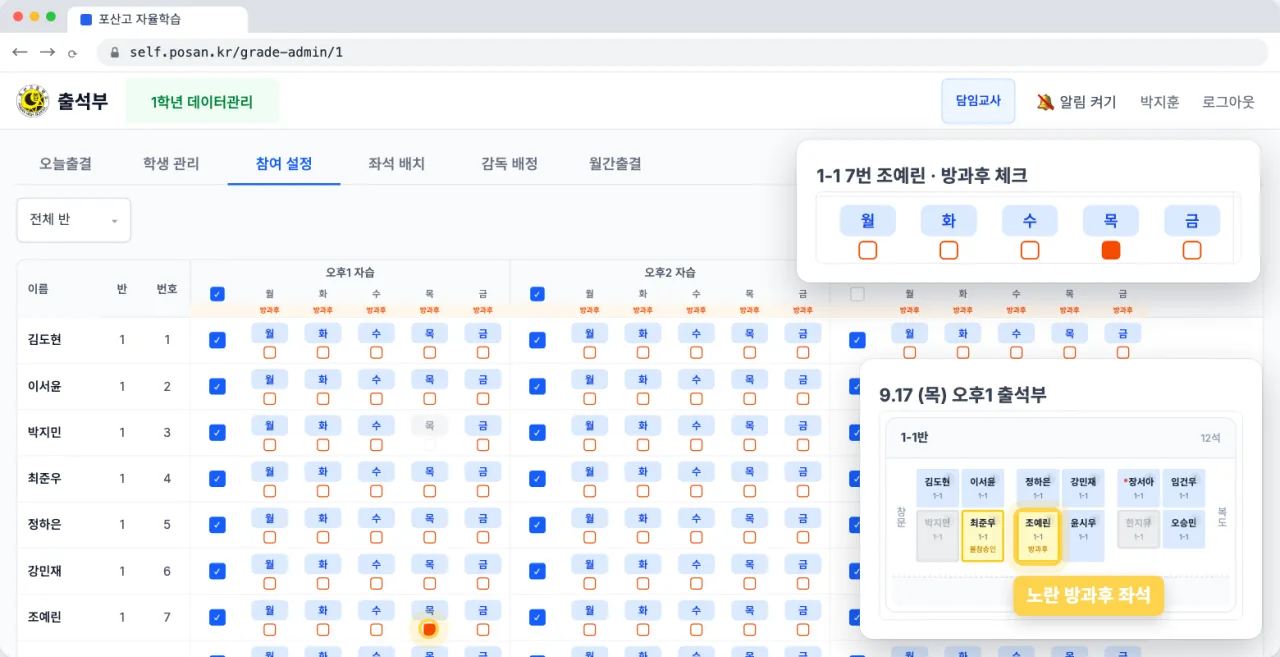Click the 1학년 데이터관리 button

[202, 101]
